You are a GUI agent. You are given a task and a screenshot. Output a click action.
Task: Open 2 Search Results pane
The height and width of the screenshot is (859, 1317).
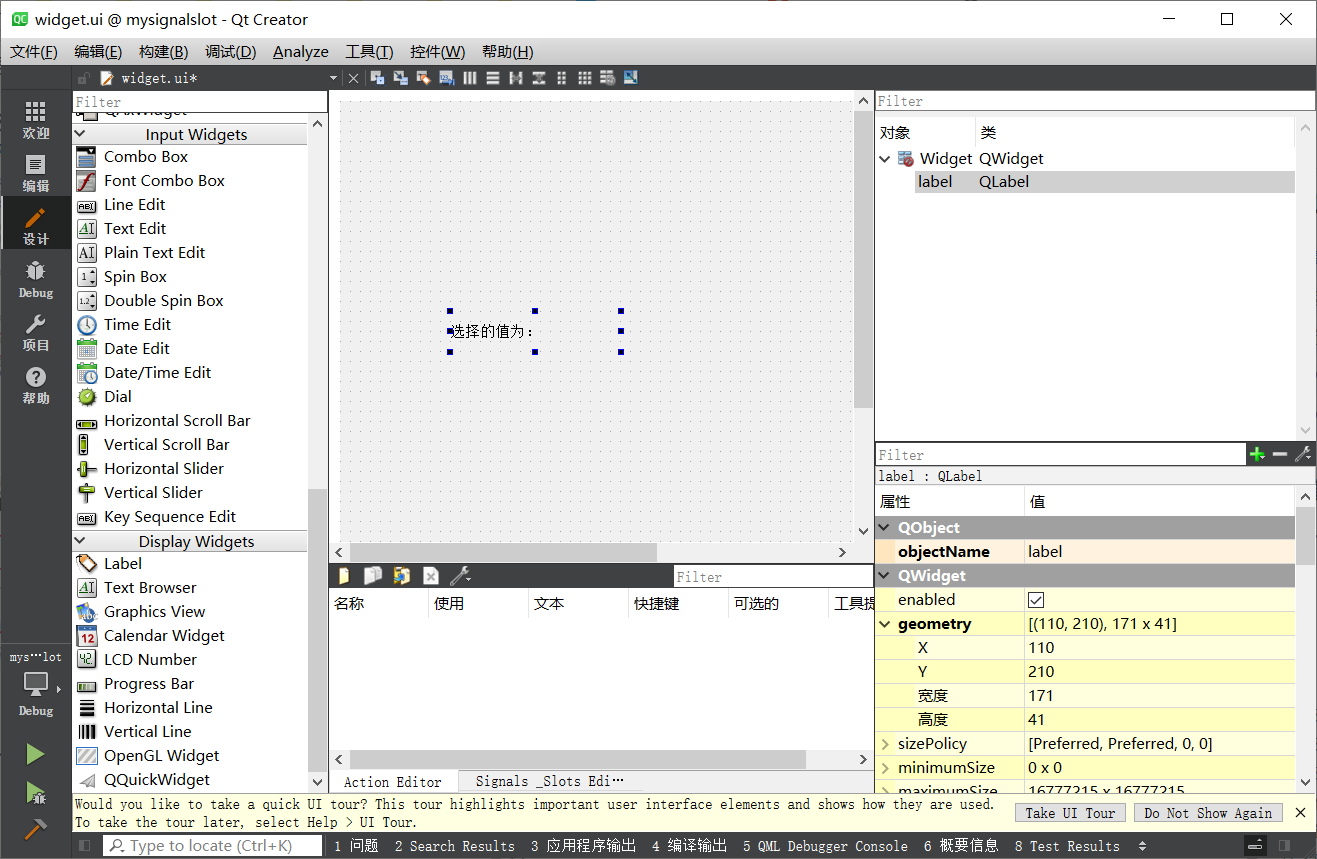(x=454, y=846)
